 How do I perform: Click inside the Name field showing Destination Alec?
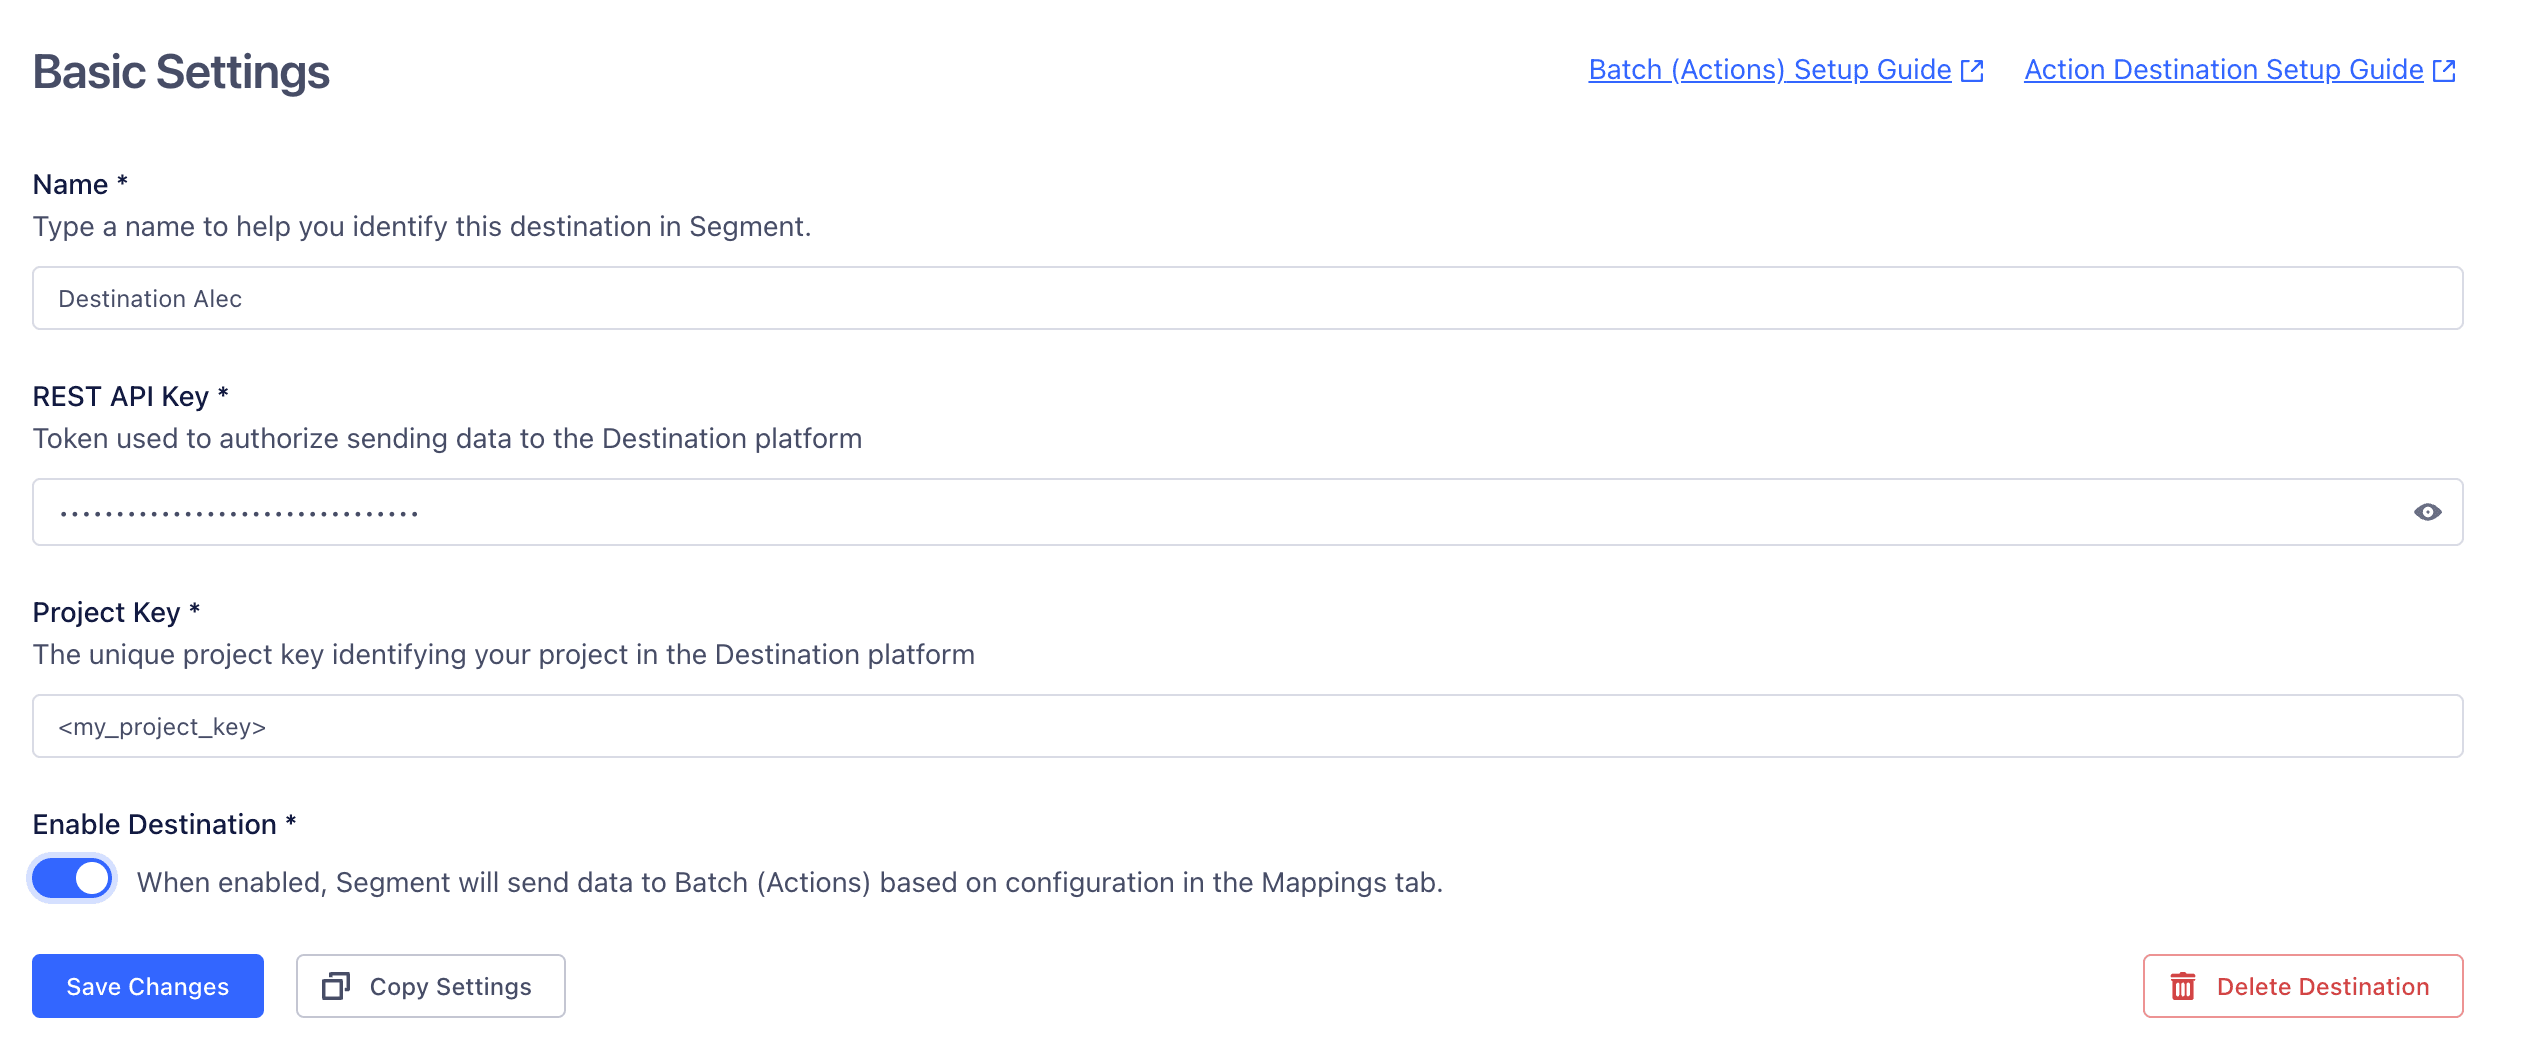click(x=1246, y=297)
